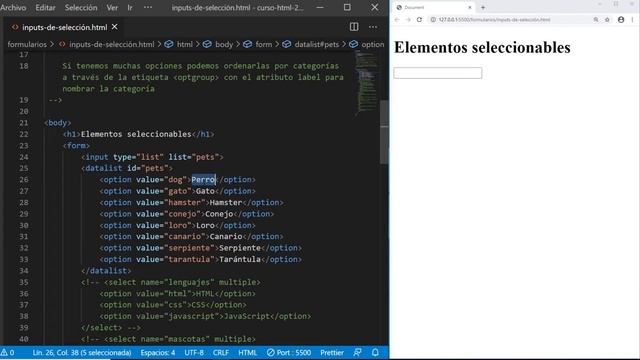Open the Archivo menu

coord(13,7)
